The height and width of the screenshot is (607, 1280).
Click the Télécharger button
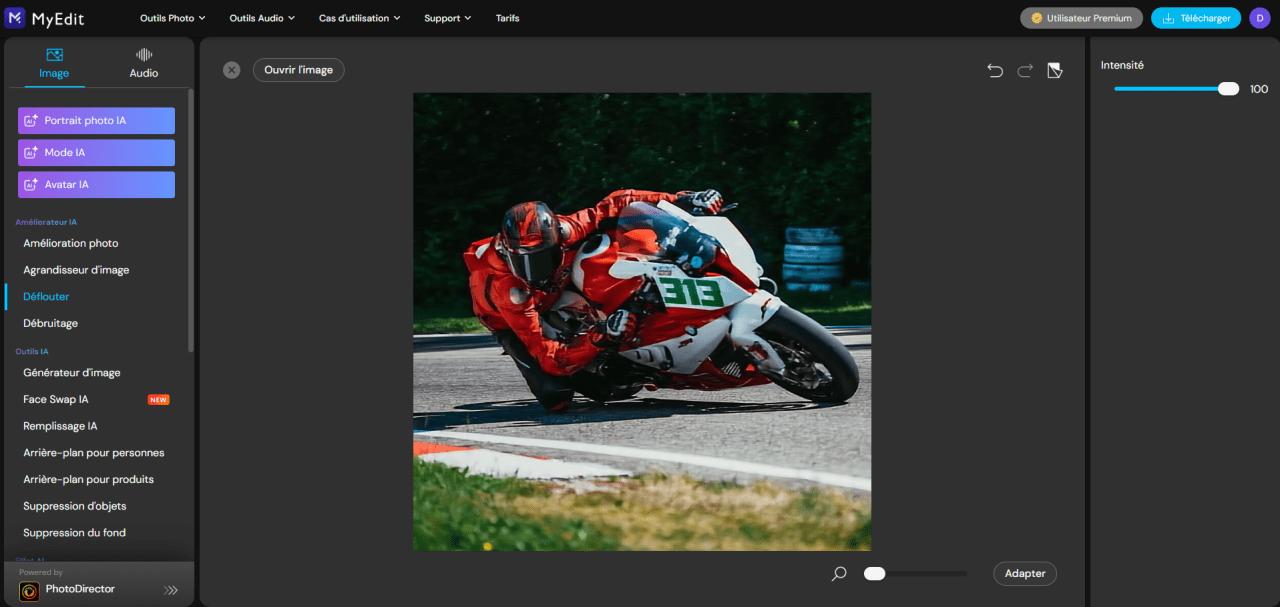click(1195, 17)
